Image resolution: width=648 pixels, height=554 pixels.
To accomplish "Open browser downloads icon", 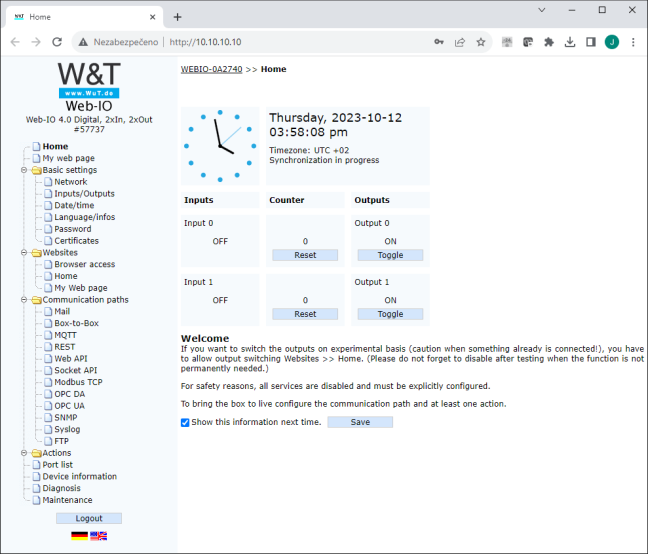I will pos(570,42).
